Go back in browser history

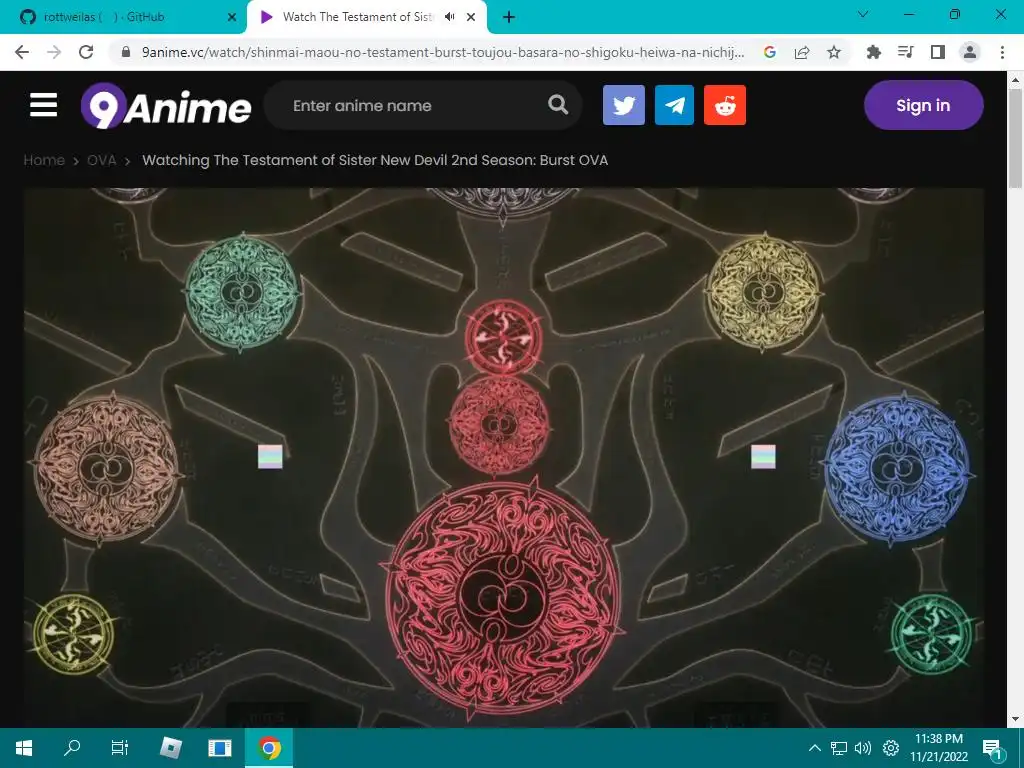coord(22,52)
